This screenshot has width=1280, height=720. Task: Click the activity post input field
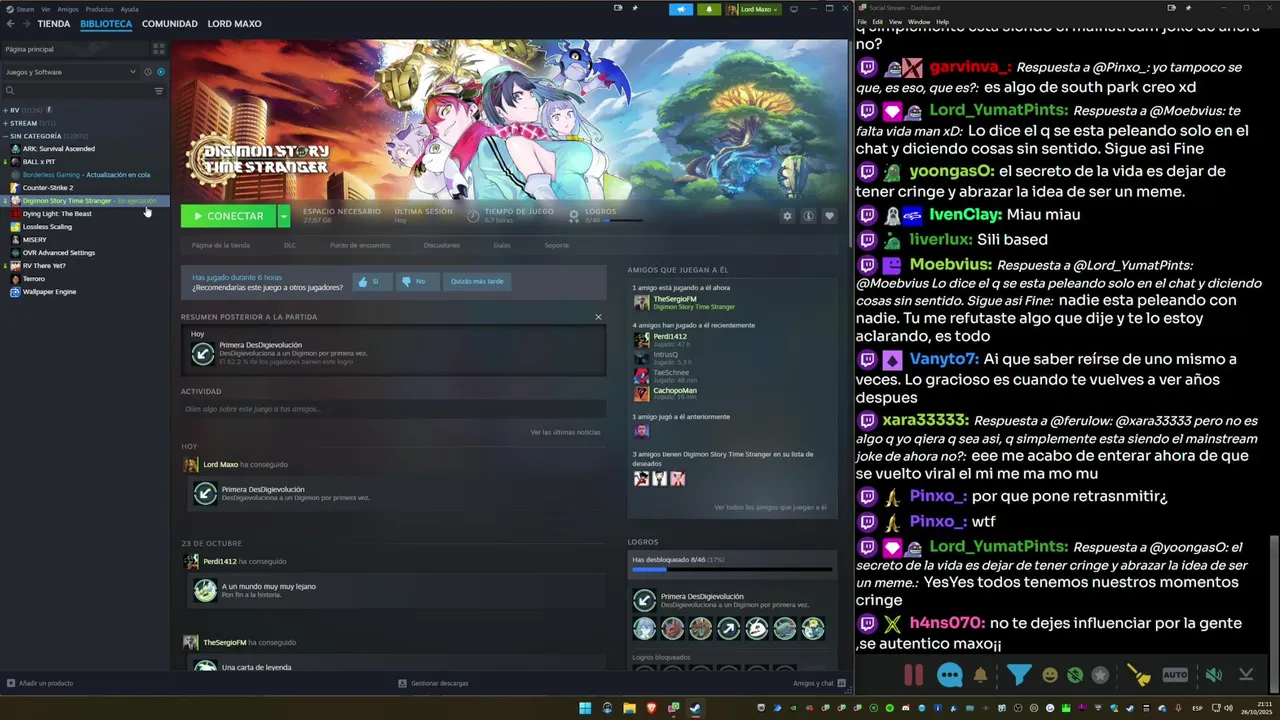393,409
